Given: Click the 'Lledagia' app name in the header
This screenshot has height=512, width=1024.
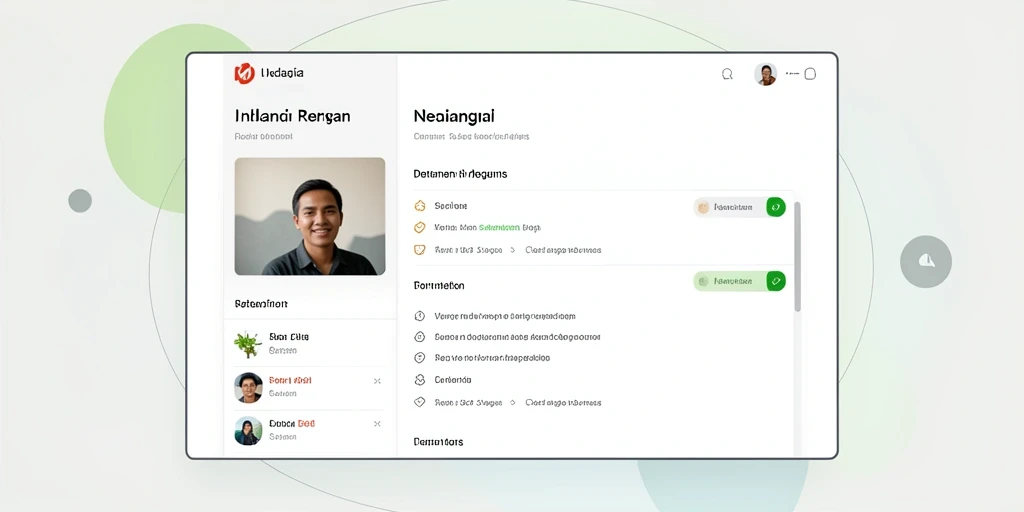Looking at the screenshot, I should coord(281,73).
